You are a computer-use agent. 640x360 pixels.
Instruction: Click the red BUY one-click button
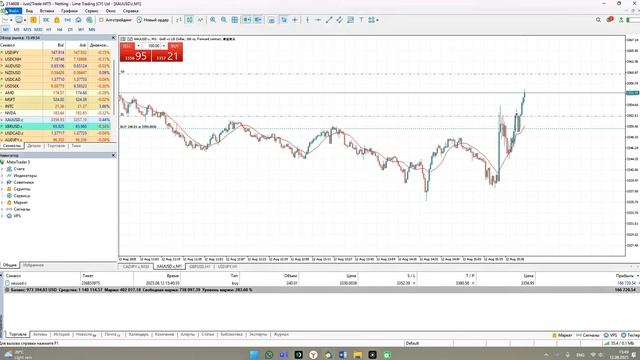(167, 56)
